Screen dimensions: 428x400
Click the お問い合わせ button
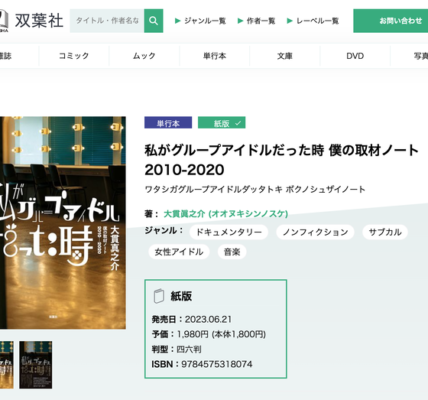coord(391,21)
